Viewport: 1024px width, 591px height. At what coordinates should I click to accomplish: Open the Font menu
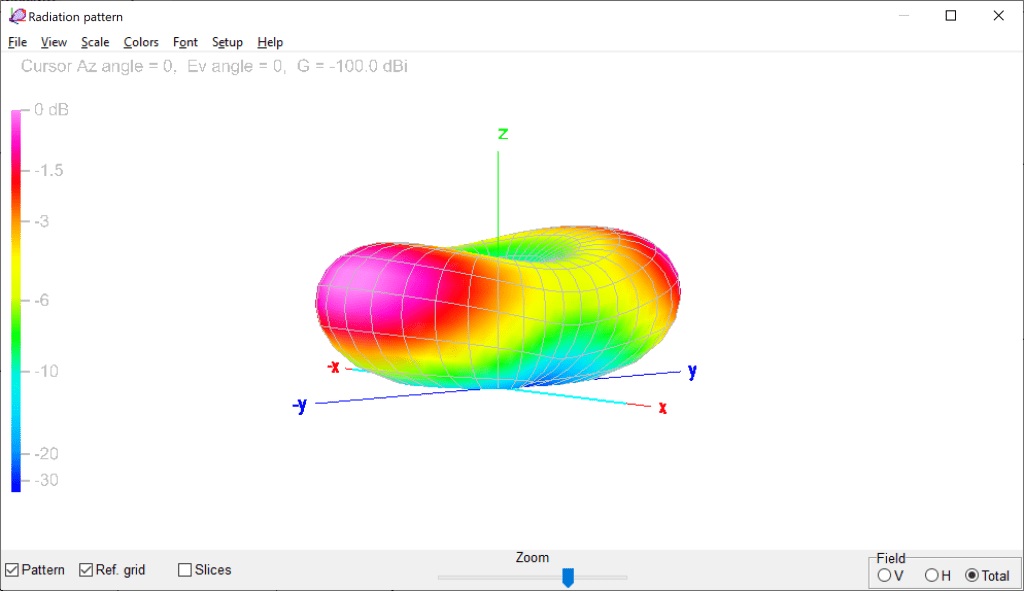pos(185,42)
